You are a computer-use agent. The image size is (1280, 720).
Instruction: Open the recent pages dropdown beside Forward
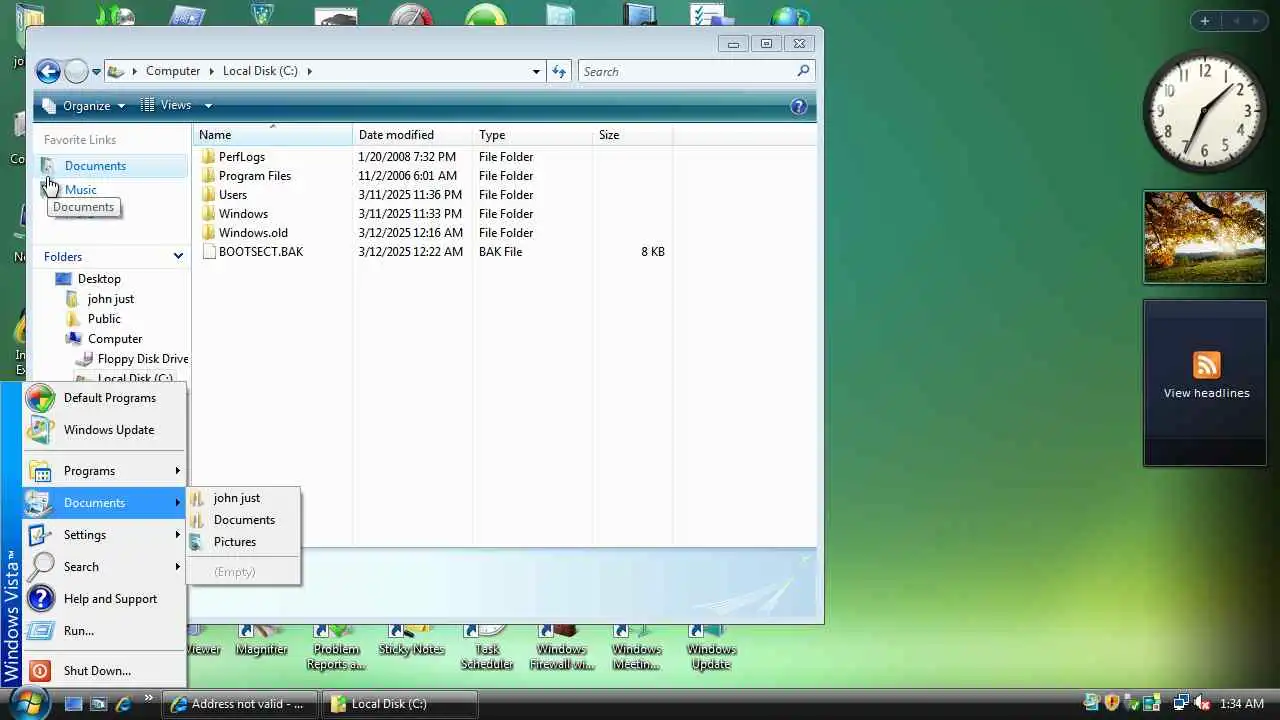pyautogui.click(x=97, y=72)
